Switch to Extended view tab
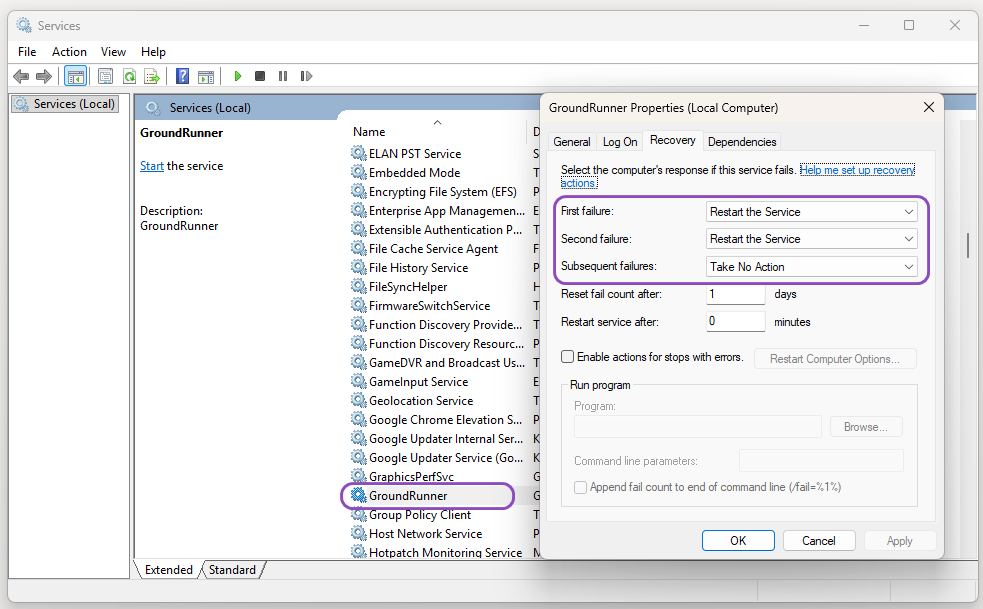Image resolution: width=983 pixels, height=609 pixels. click(x=169, y=569)
